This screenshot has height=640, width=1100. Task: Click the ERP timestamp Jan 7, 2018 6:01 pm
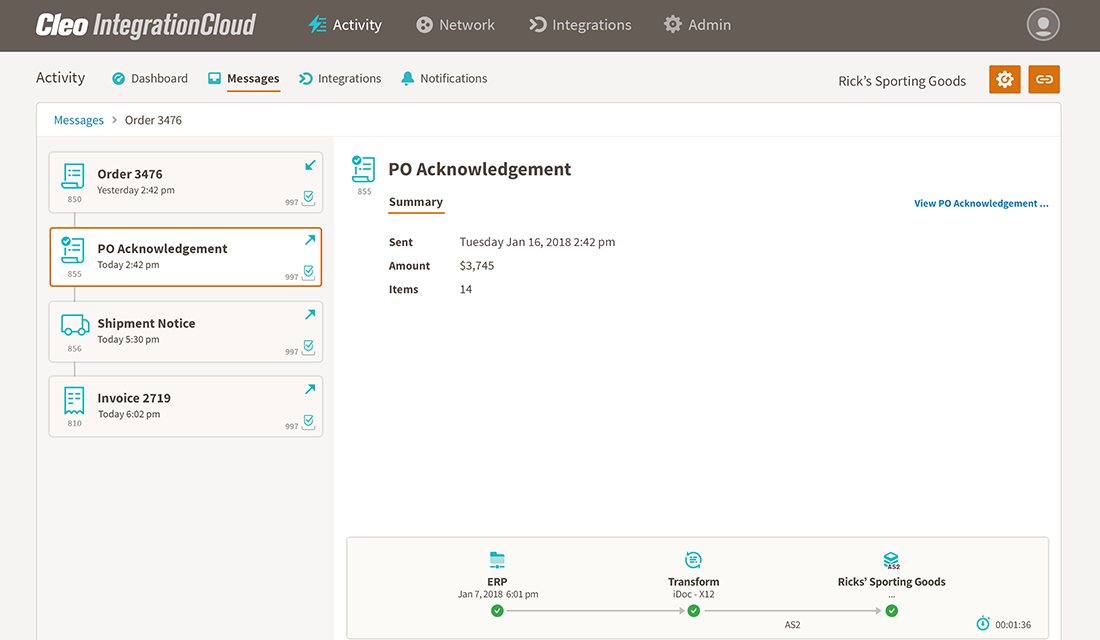[498, 594]
